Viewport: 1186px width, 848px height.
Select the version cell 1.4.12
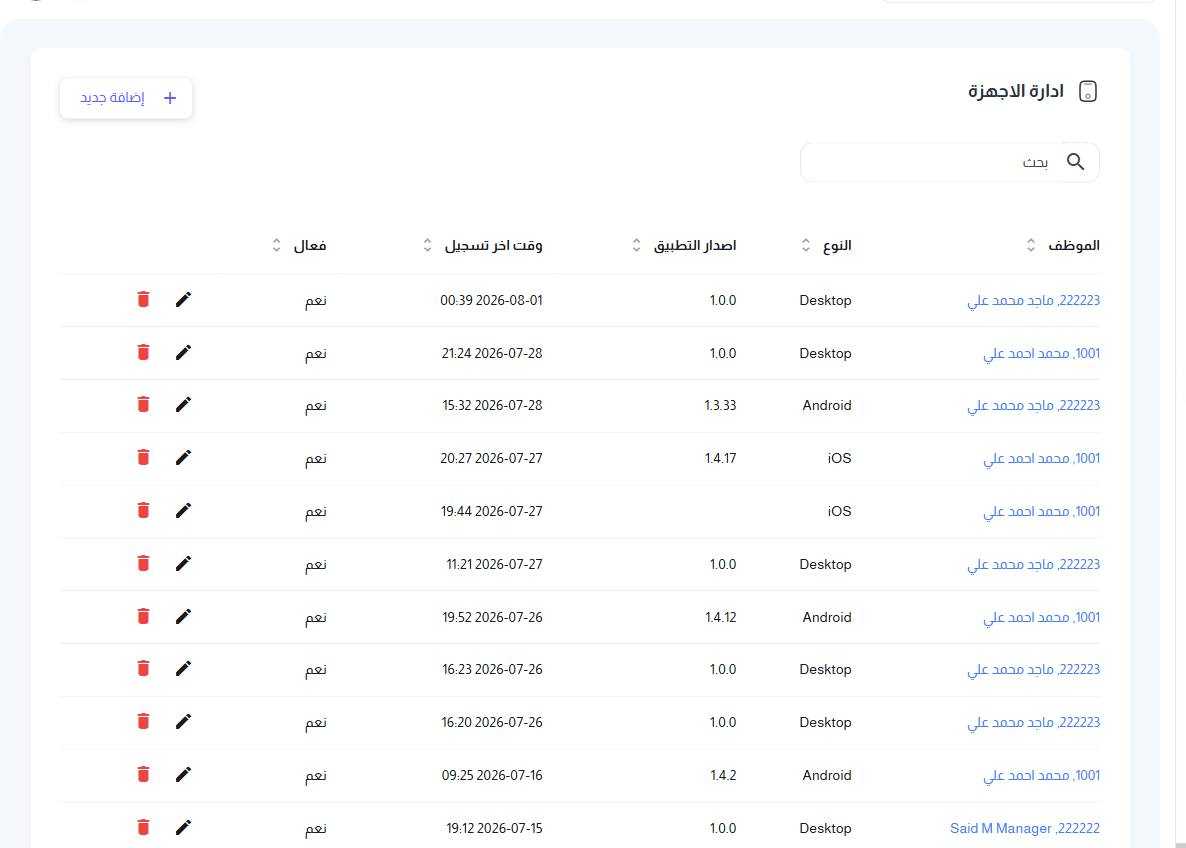tap(720, 617)
